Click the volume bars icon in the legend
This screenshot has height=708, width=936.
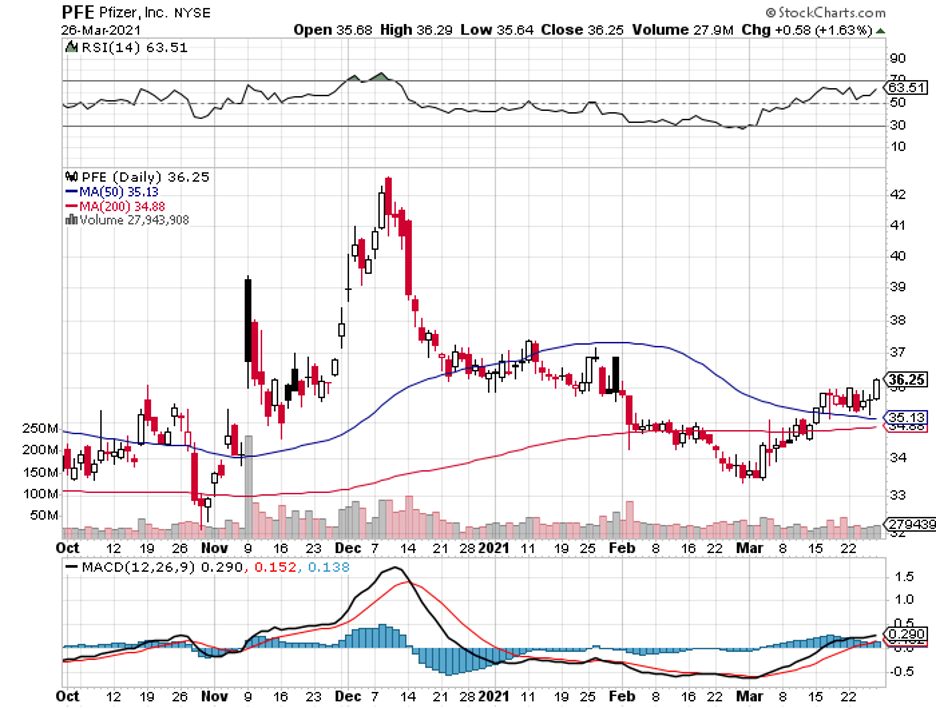[x=71, y=220]
